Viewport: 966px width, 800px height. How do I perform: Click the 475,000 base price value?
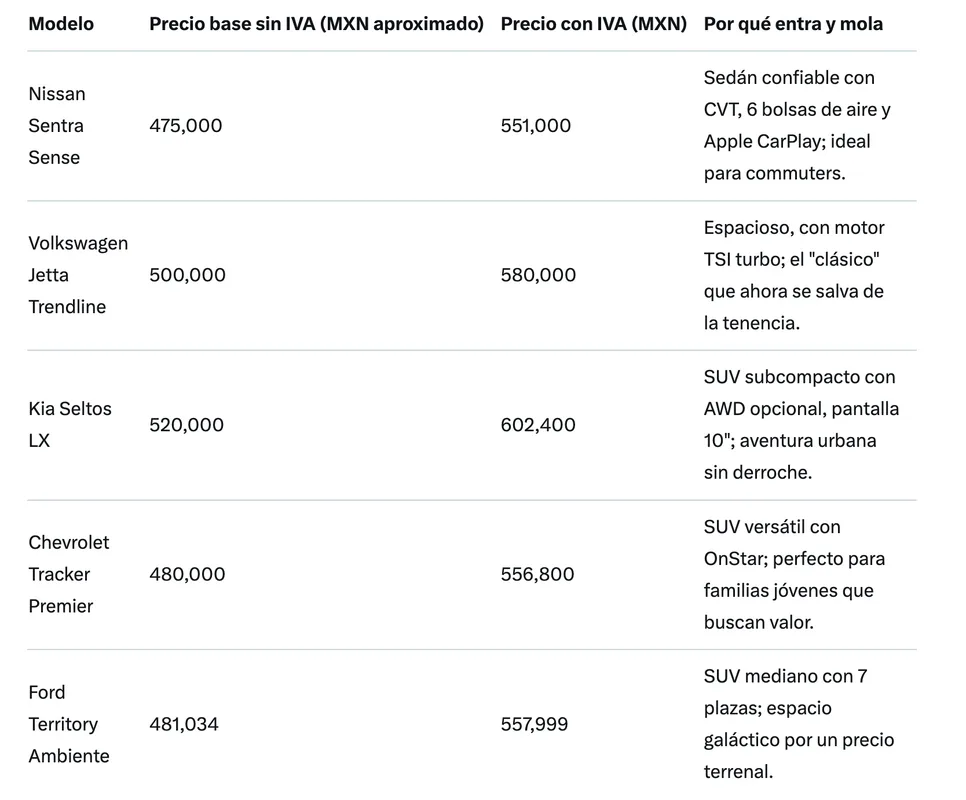(185, 126)
